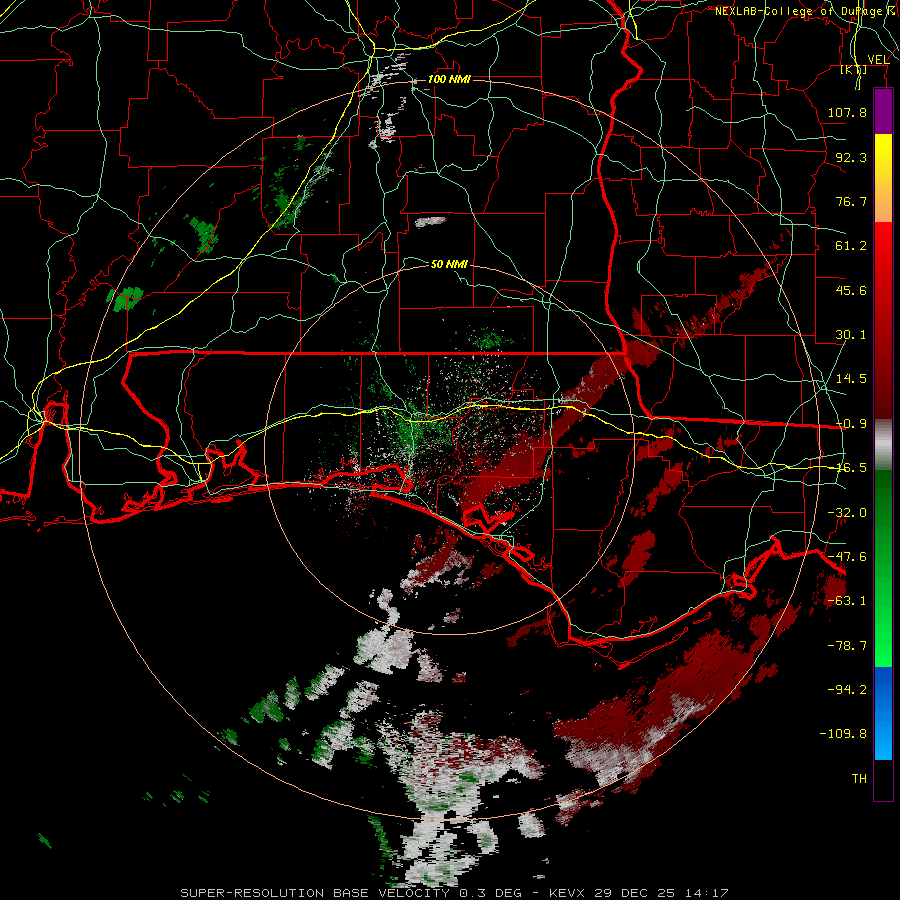Viewport: 900px width, 900px height.
Task: Click the 45.6 scale value
Action: click(x=851, y=290)
